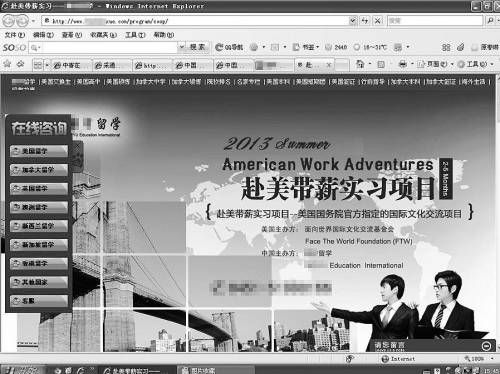Close the 在线咨询 floating panel with its X
Viewport: 500px width, 374px height.
coord(77,146)
